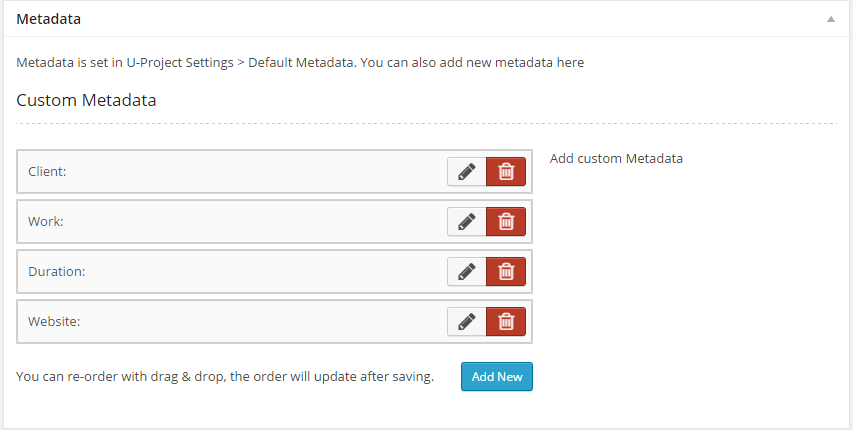853x430 pixels.
Task: Click the Duration row label
Action: click(56, 271)
